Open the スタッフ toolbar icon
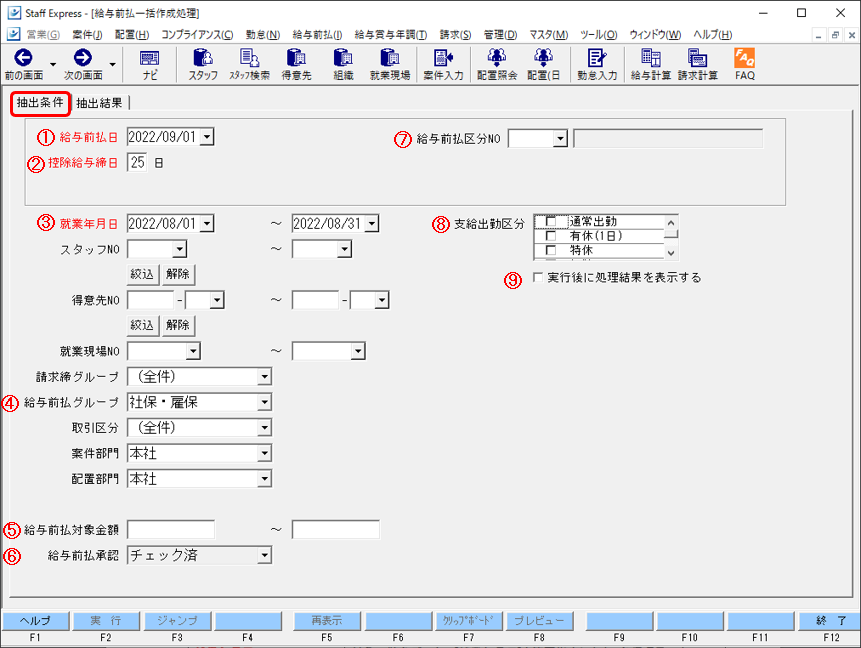Viewport: 861px width, 648px height. (x=203, y=58)
